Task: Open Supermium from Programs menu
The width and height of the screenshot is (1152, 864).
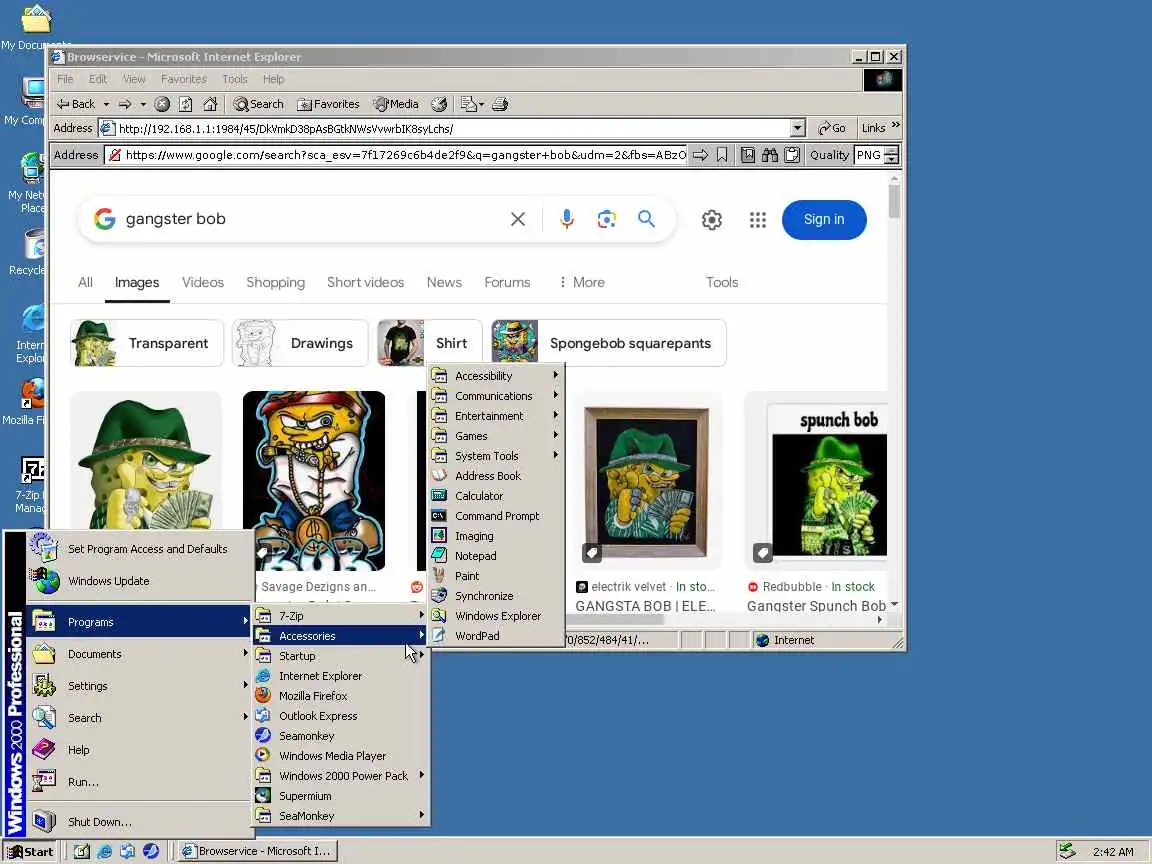Action: [x=342, y=796]
